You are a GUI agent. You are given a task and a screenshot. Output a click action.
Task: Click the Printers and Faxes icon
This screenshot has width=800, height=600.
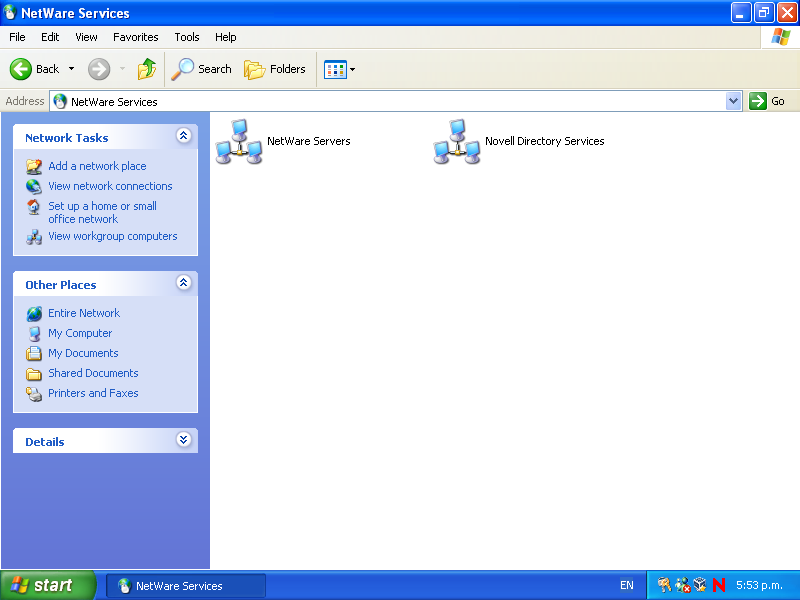point(34,393)
